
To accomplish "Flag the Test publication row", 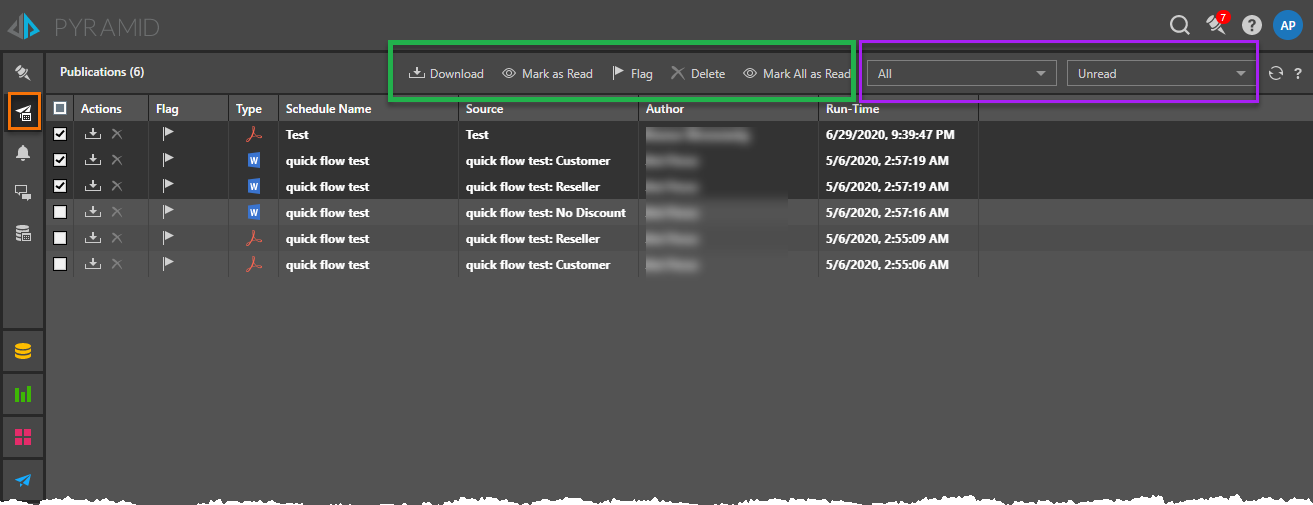I will tap(168, 133).
